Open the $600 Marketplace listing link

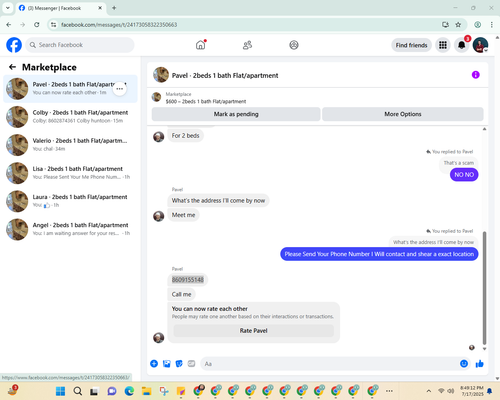[206, 101]
